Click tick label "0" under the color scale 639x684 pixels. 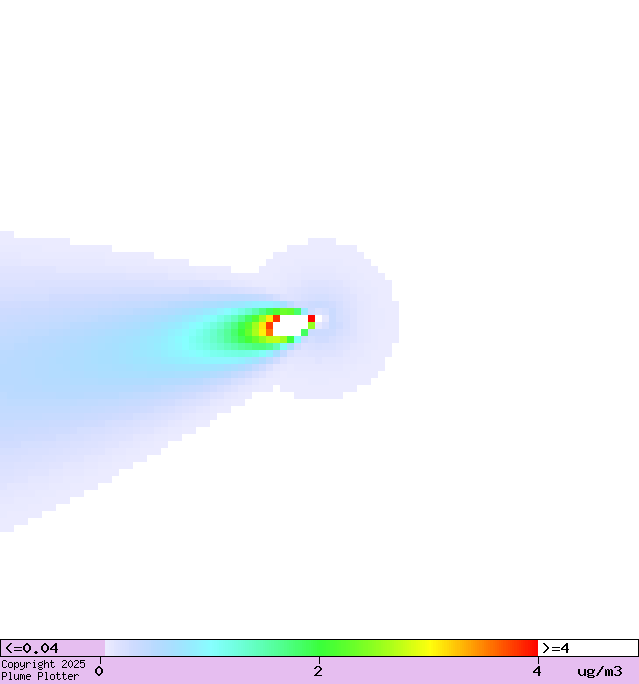99,671
